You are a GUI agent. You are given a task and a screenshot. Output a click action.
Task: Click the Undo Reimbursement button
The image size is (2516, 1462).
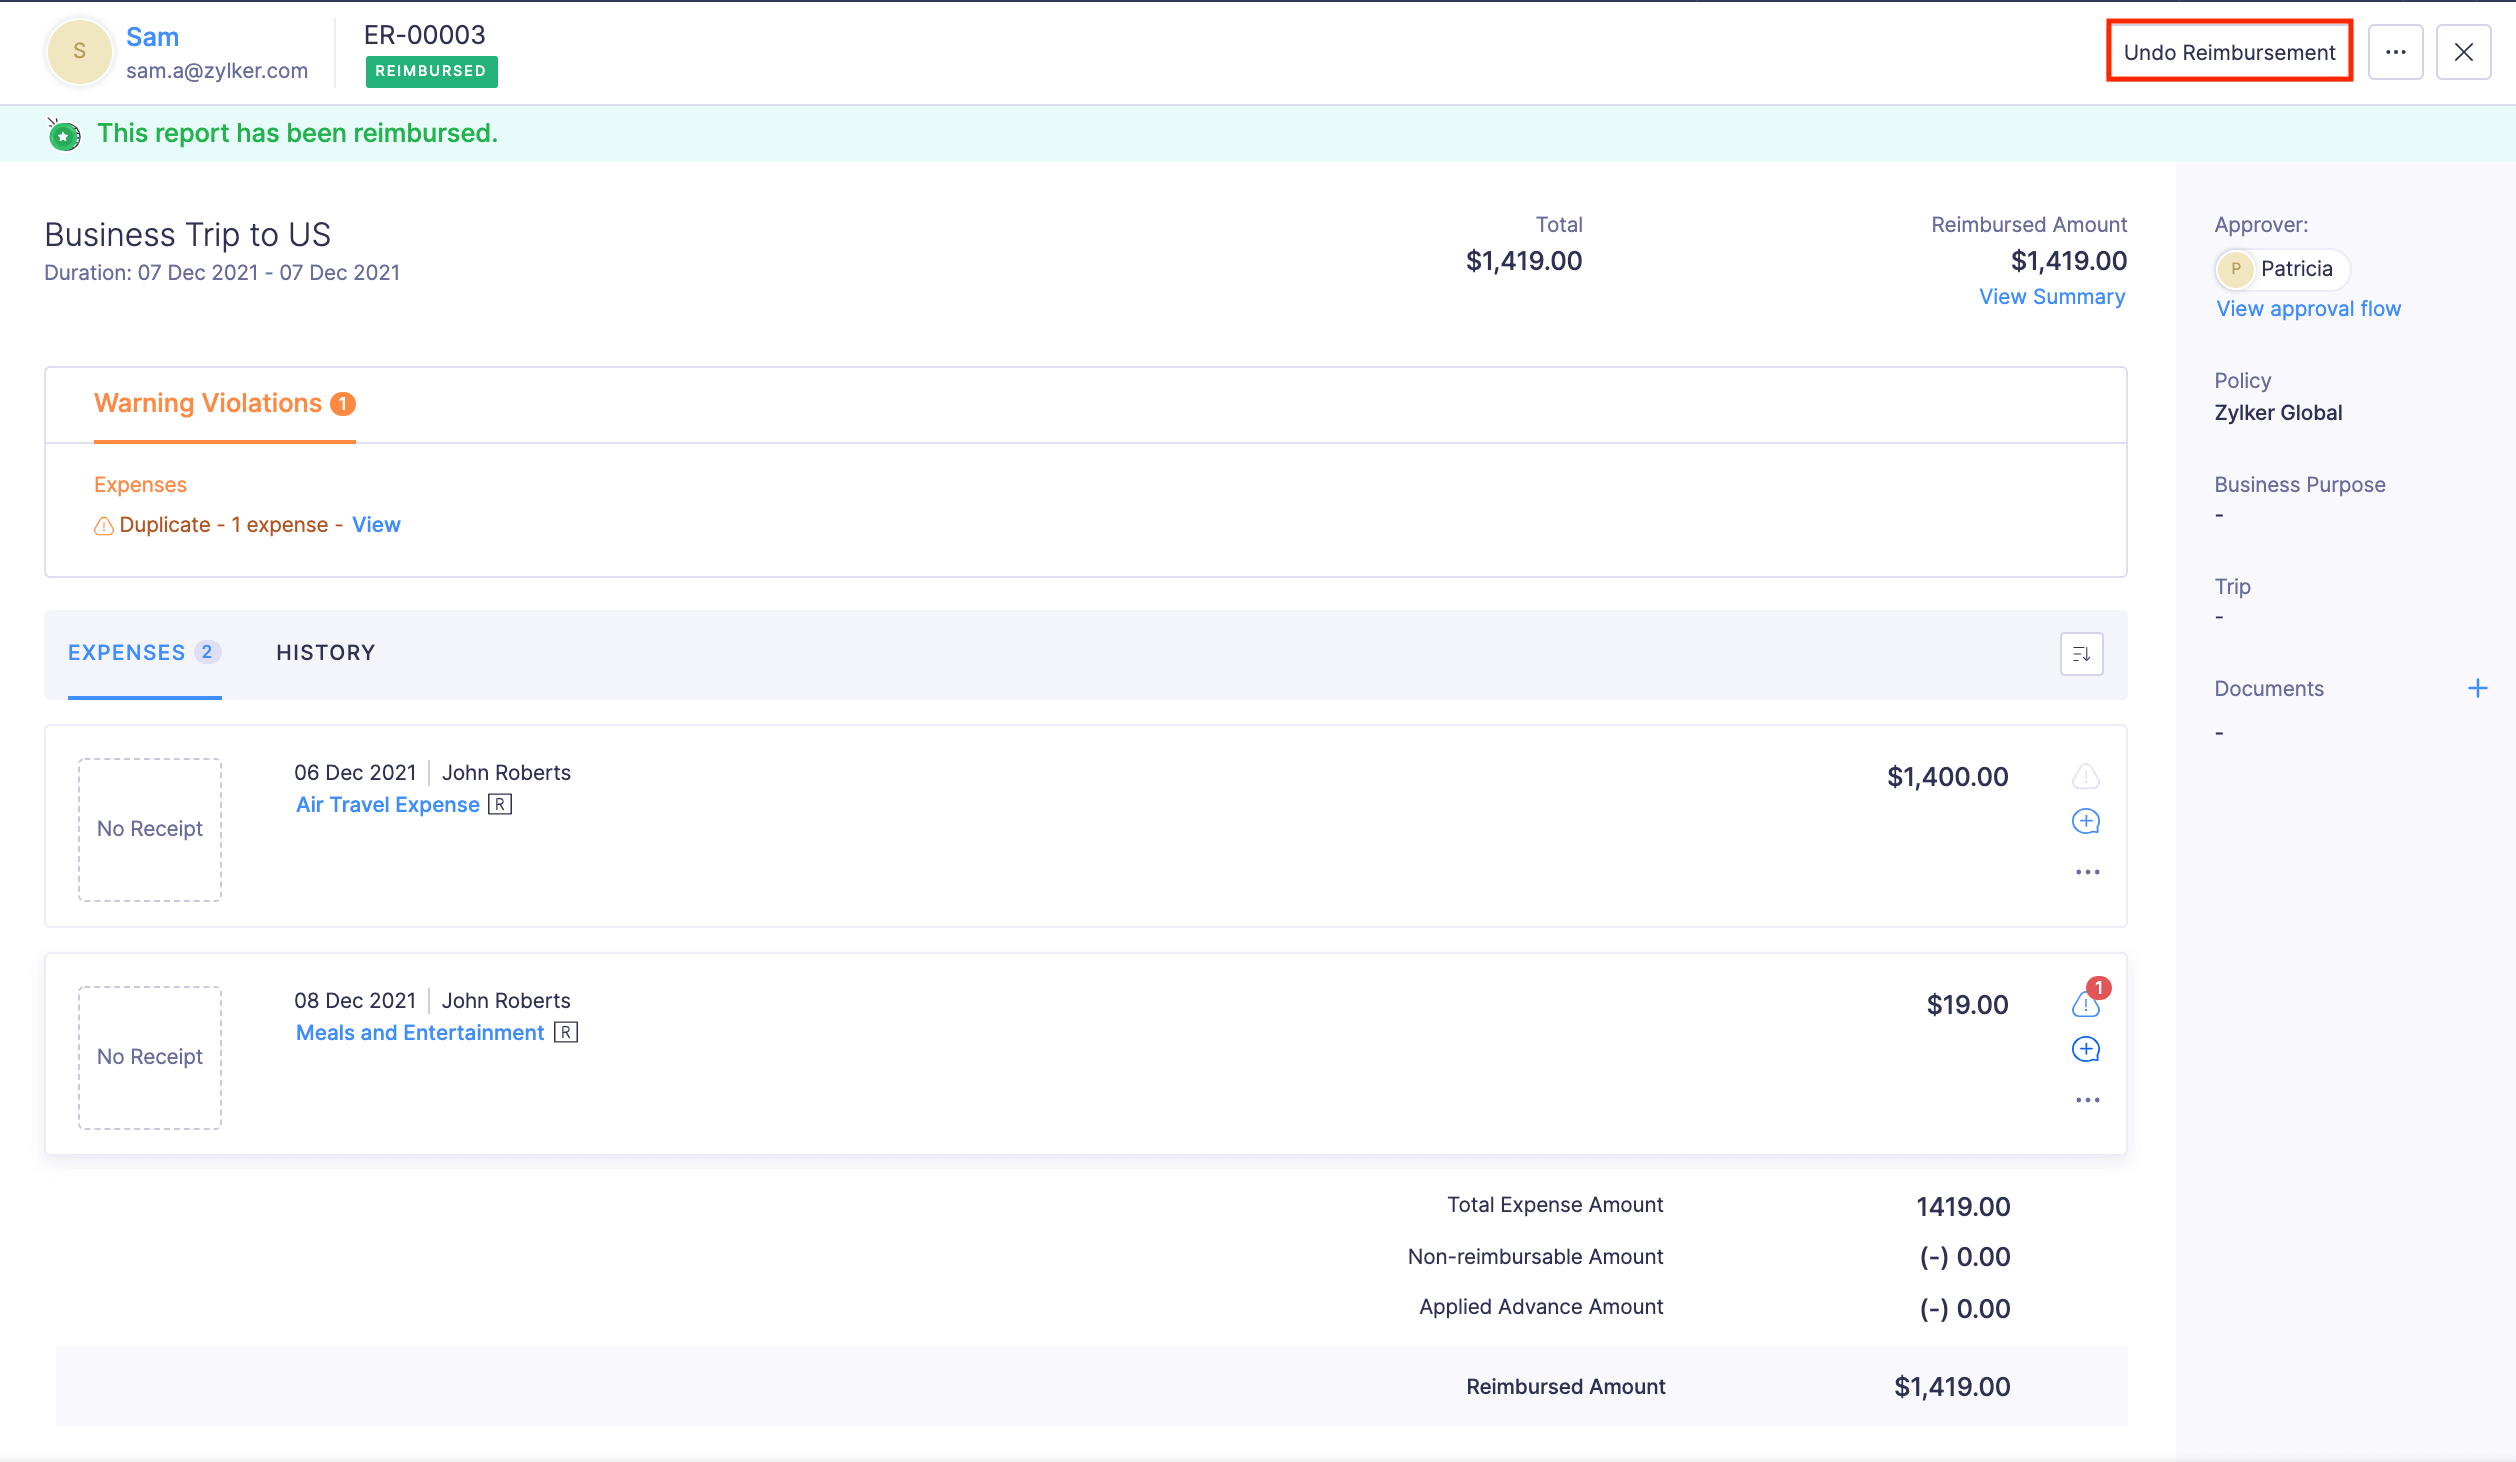[x=2228, y=52]
